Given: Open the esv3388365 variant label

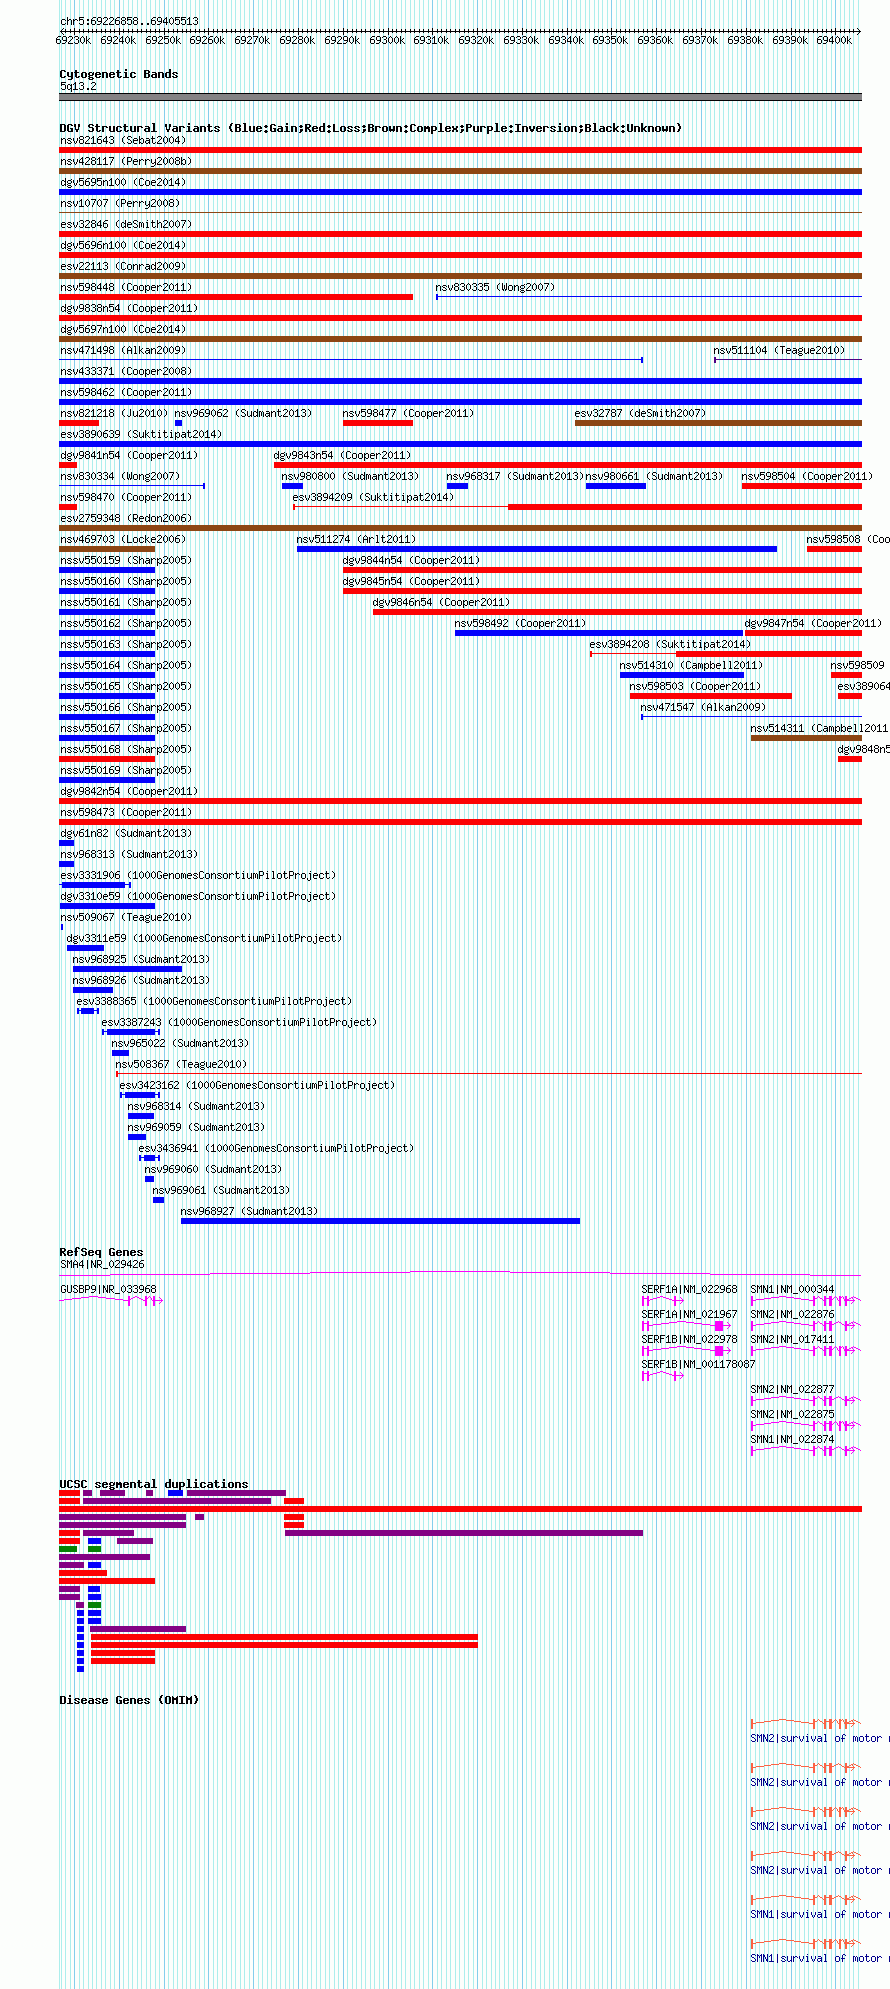Looking at the screenshot, I should 214,1001.
